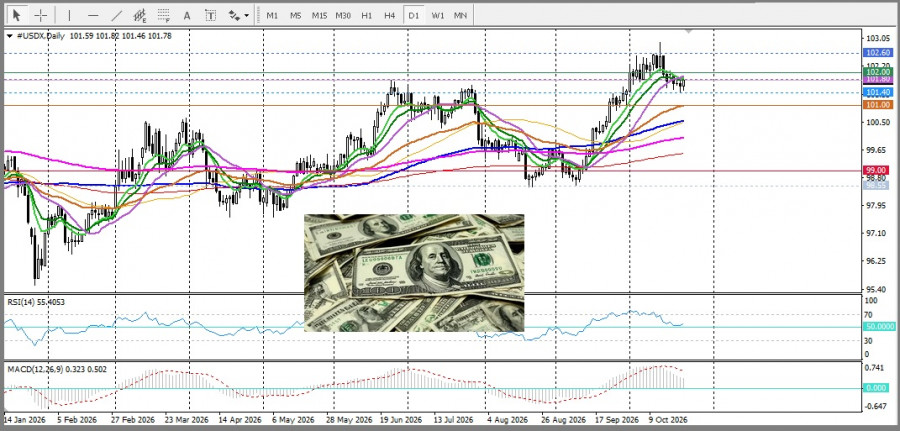
Task: Click the 50.0000 RSI level label
Action: pos(879,326)
